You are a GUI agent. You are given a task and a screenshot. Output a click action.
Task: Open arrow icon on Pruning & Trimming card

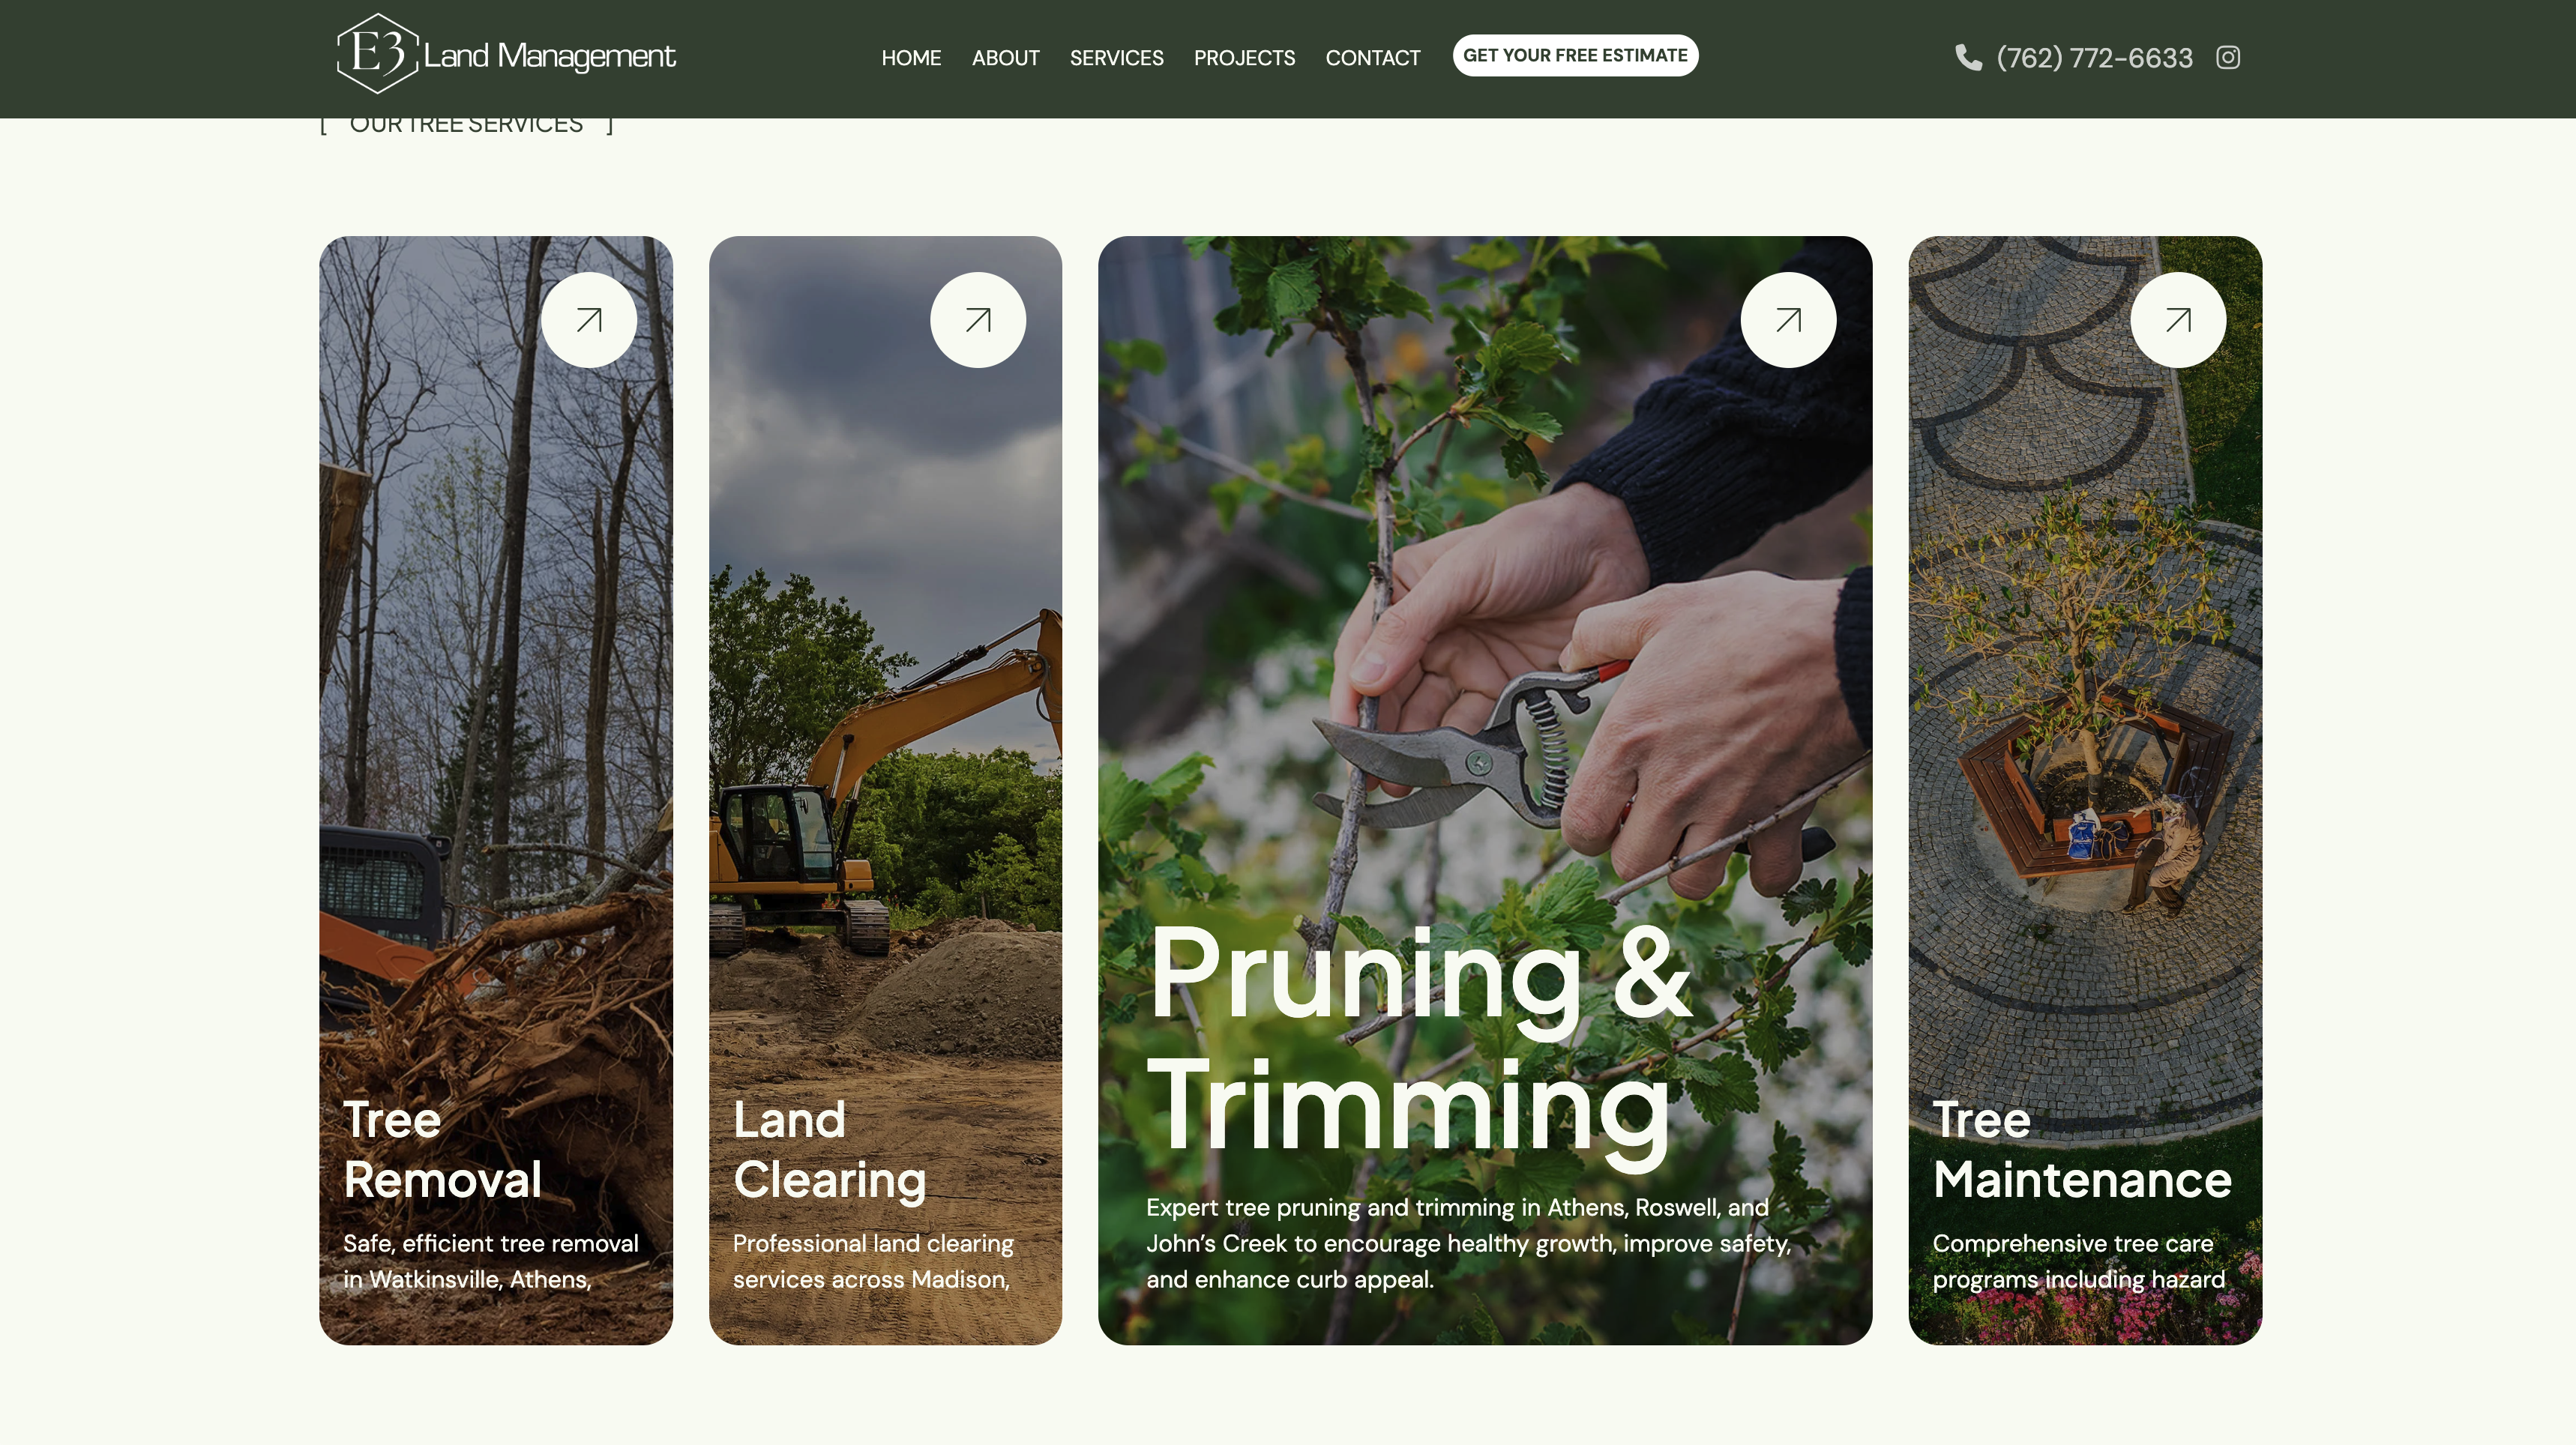1788,320
